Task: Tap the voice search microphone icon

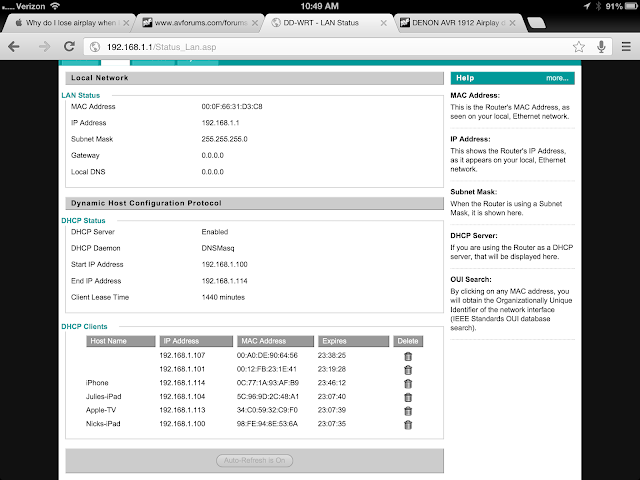Action: [601, 47]
